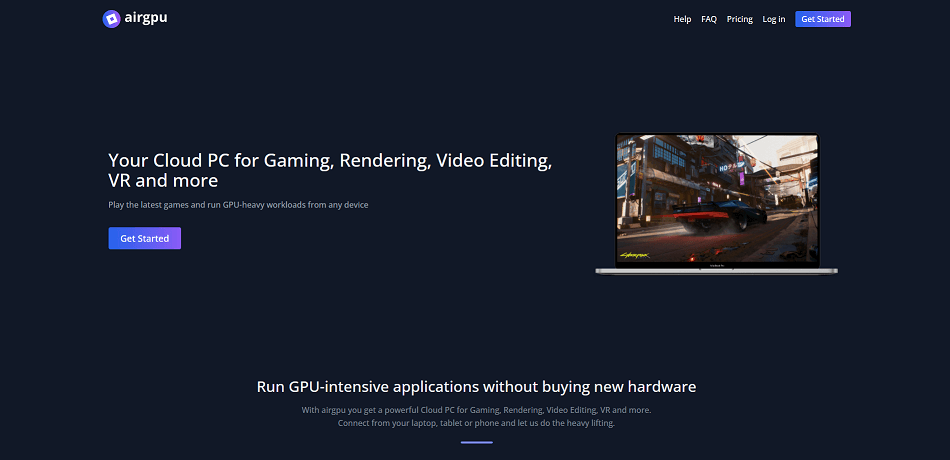Click the yellow Cyberpunk logo on laptop screen
This screenshot has width=950, height=460.
click(x=637, y=255)
